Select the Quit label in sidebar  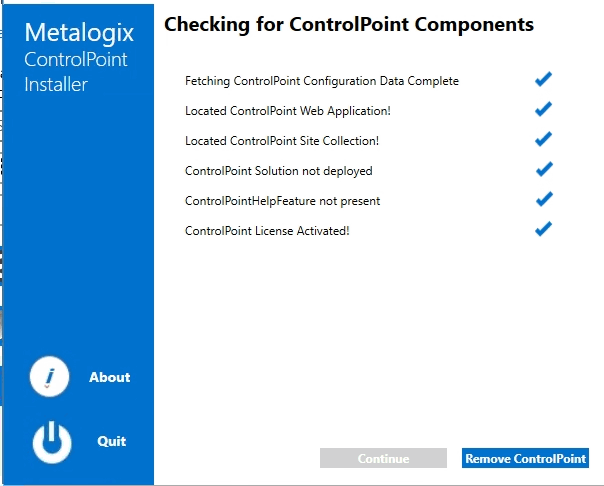(x=111, y=441)
